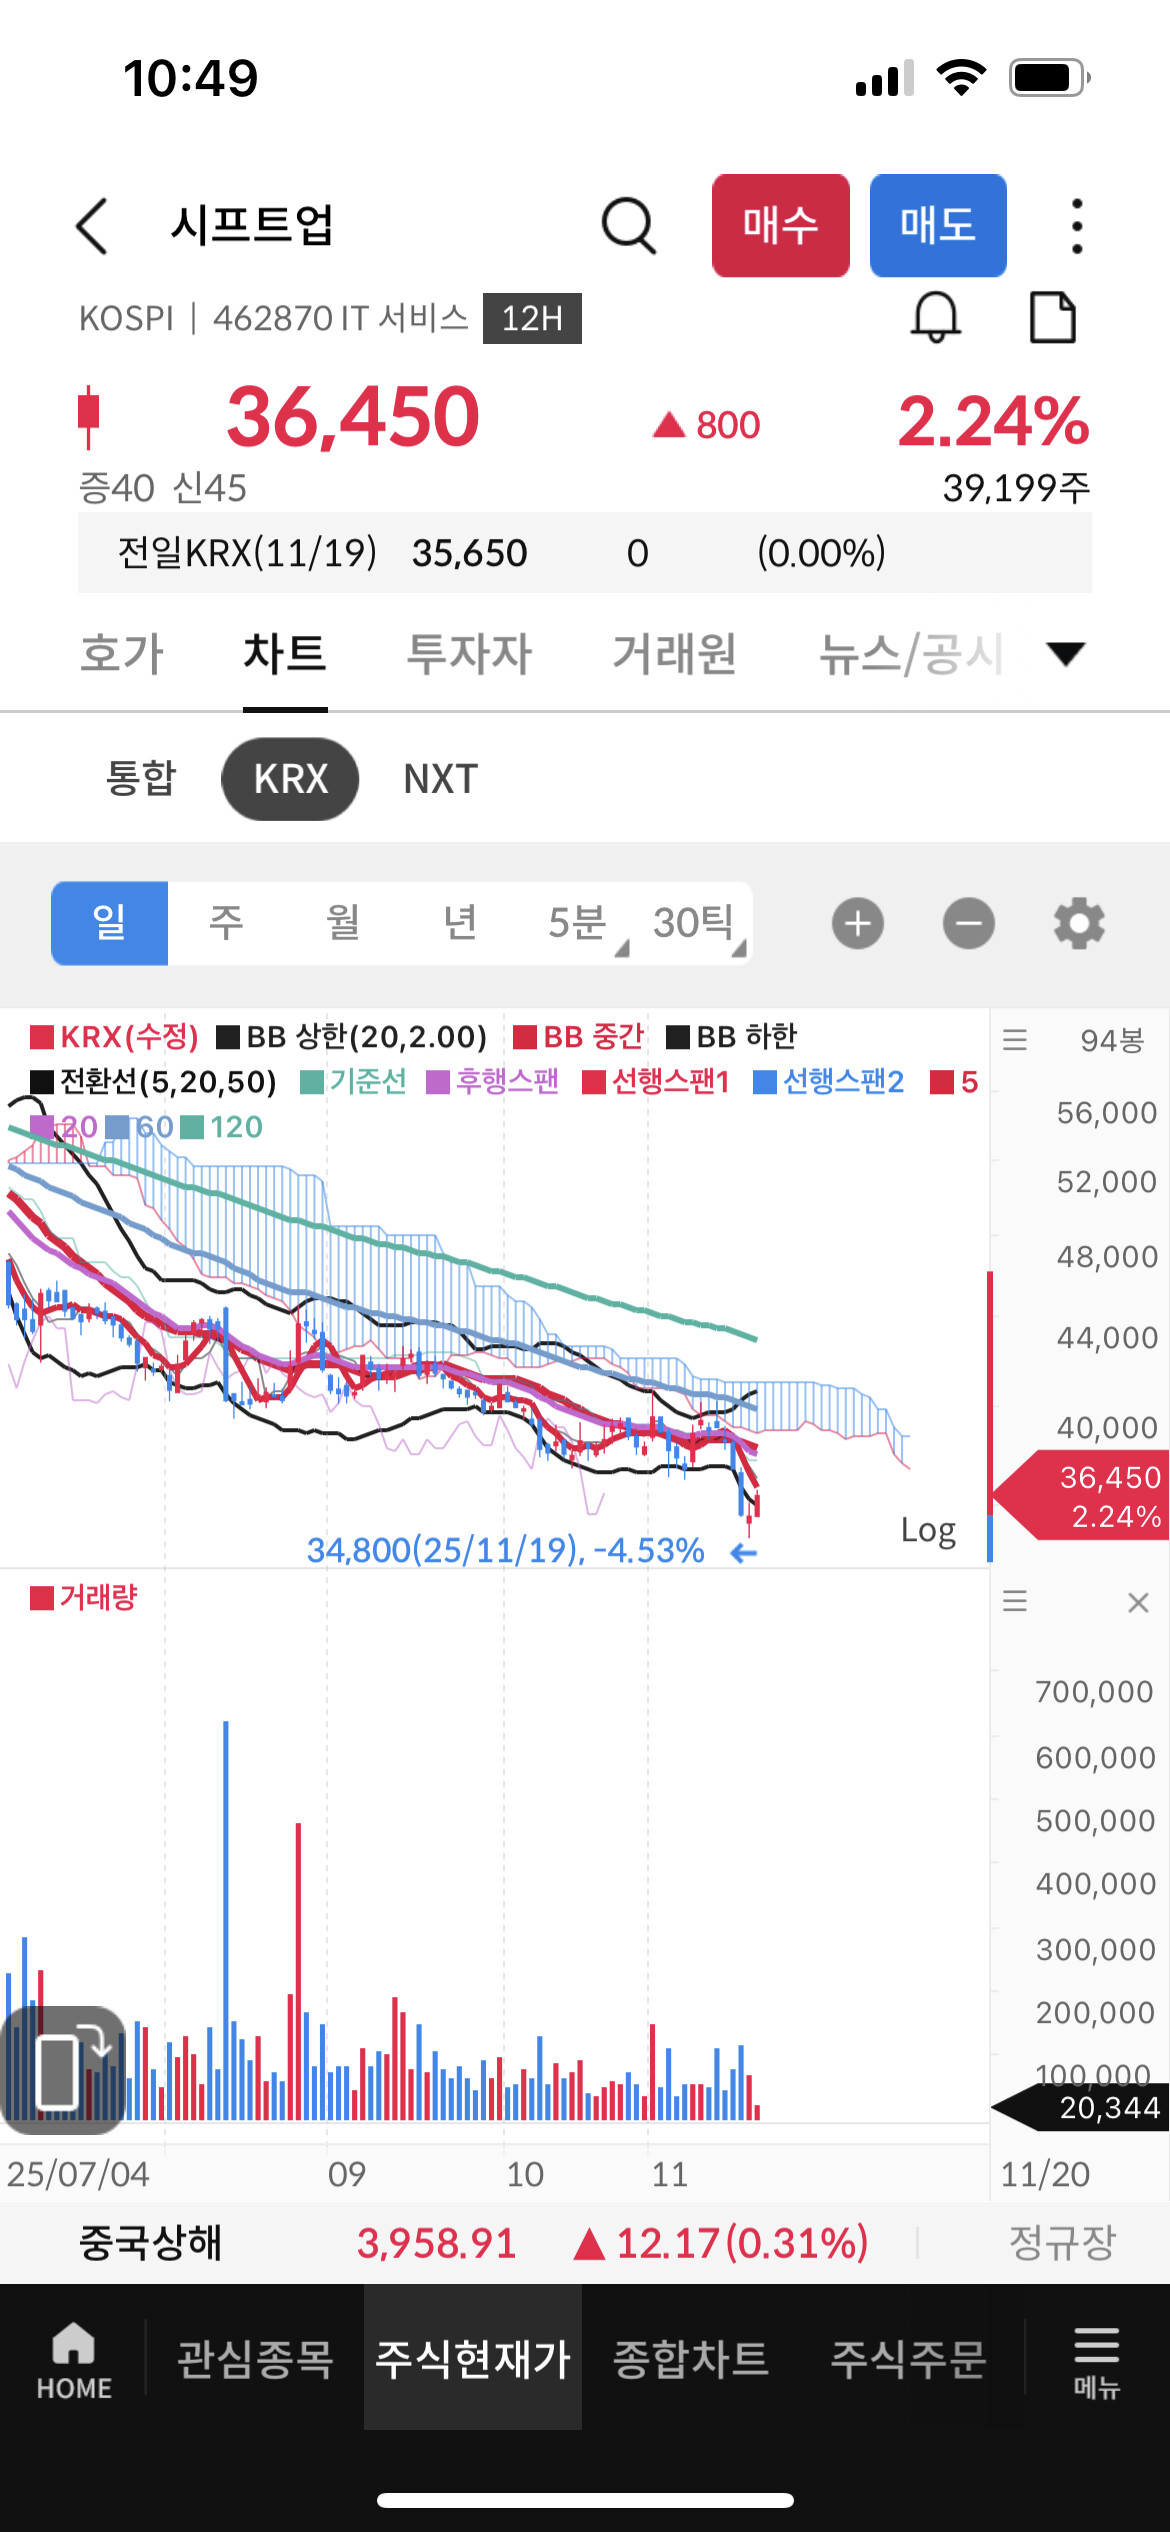Tap the 94봉 bar count label
The height and width of the screenshot is (2532, 1170).
1112,1040
